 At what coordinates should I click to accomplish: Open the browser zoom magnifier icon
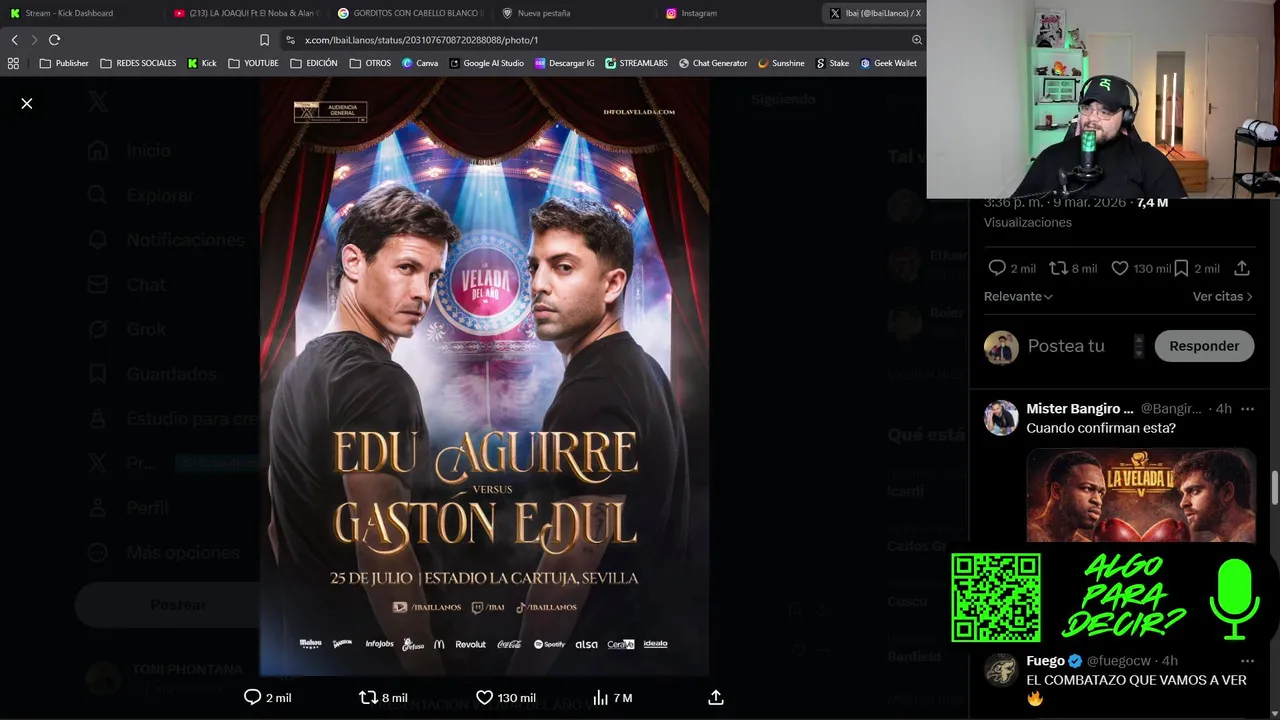point(916,40)
